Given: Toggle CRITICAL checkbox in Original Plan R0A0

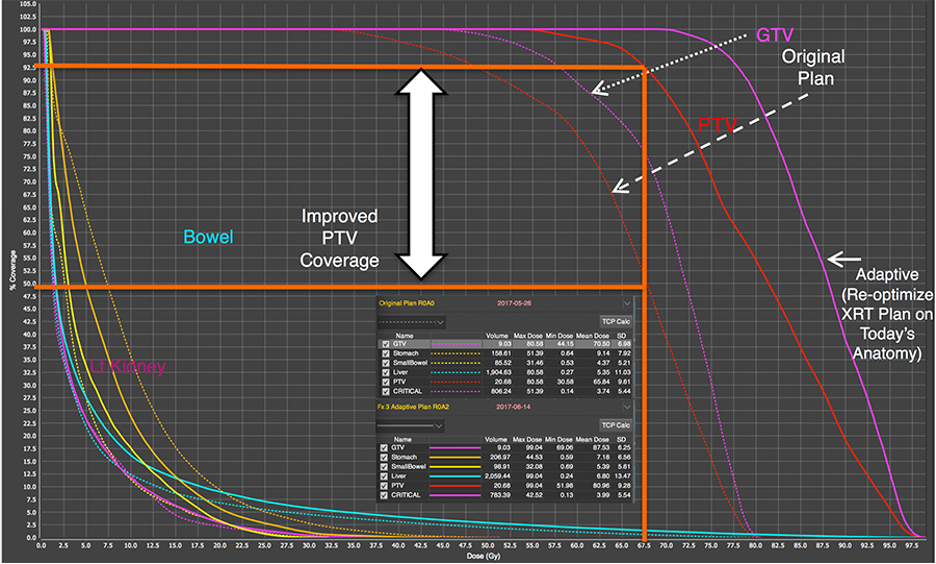Looking at the screenshot, I should [386, 392].
